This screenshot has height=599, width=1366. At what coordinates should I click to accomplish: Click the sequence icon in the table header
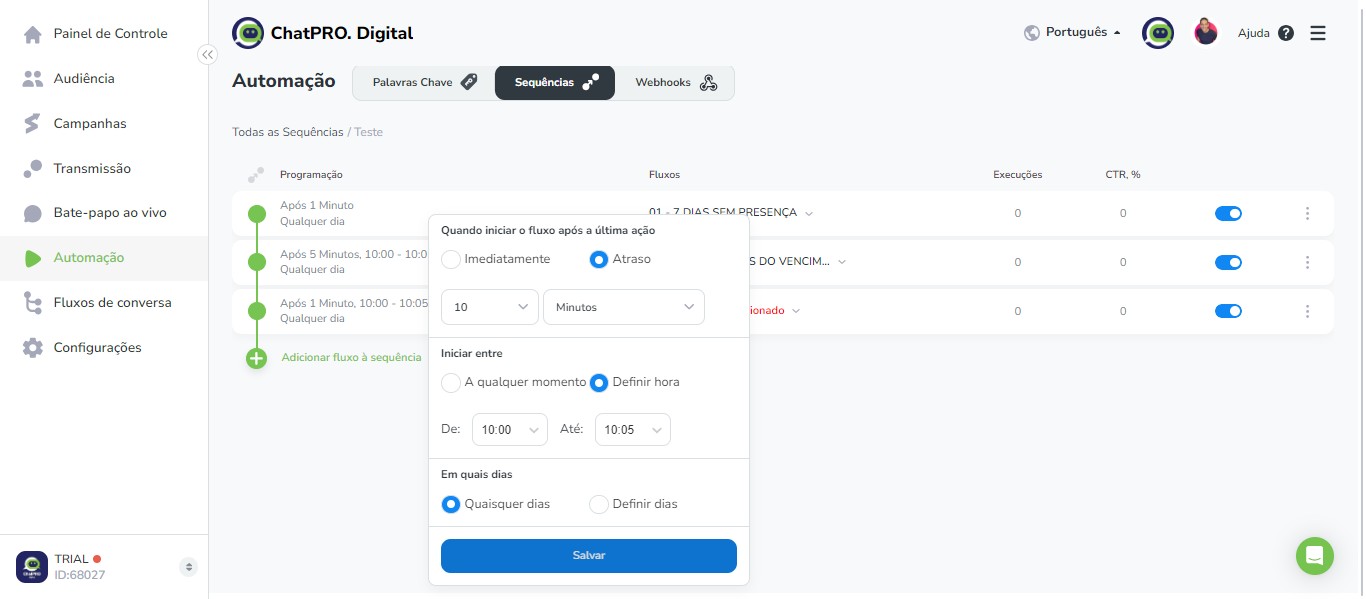pos(256,175)
